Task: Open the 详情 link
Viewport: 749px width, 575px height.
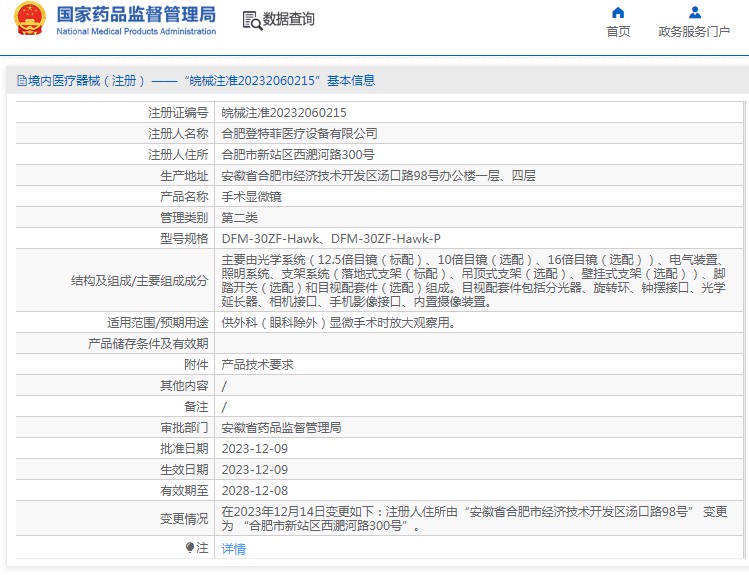Action: [x=233, y=549]
